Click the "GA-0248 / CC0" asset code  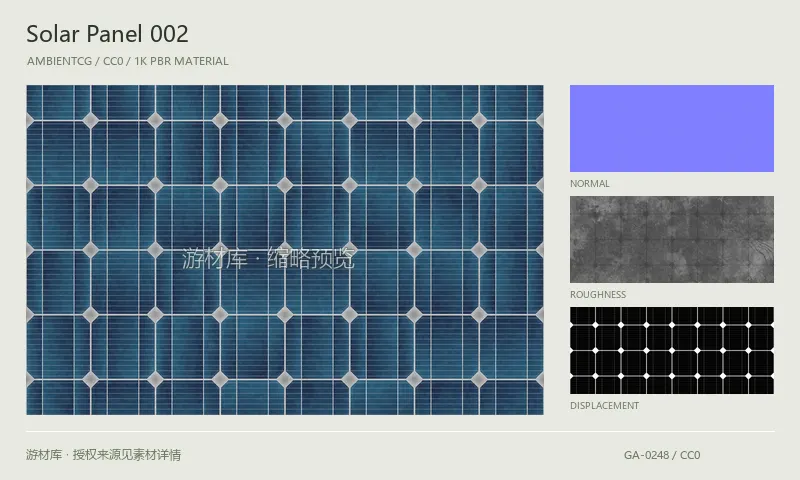662,455
